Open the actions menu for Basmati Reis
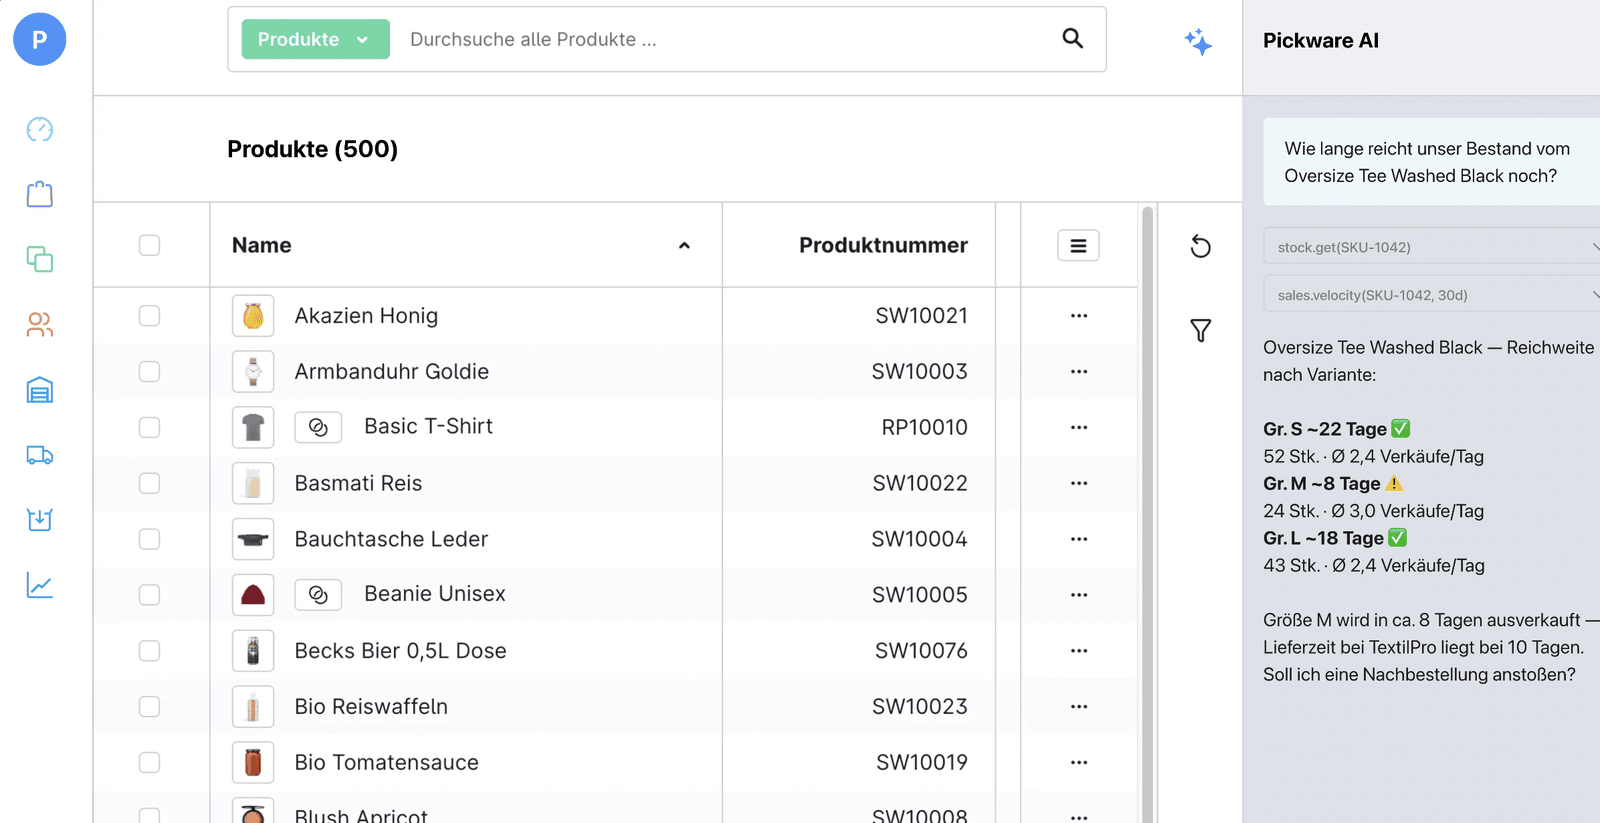This screenshot has height=823, width=1600. (x=1078, y=483)
